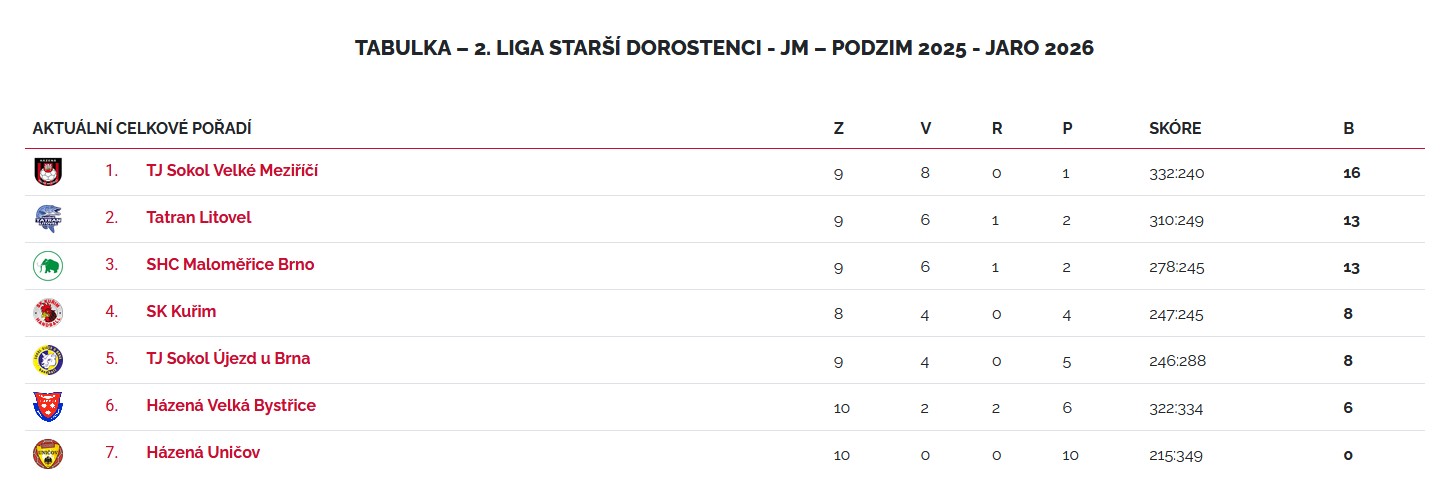Viewport: 1440px width, 490px height.
Task: Open the Házená Velká Bystřice link
Action: pyautogui.click(x=231, y=406)
